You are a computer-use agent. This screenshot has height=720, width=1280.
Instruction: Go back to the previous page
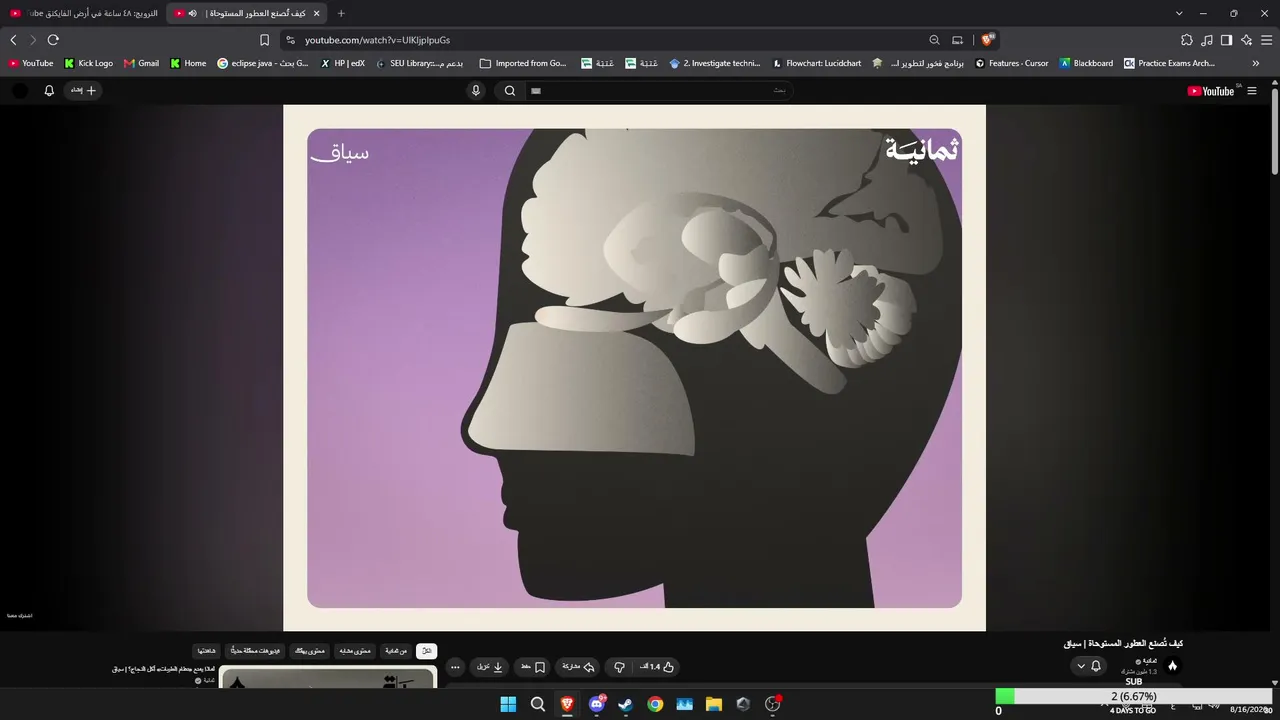coord(13,40)
